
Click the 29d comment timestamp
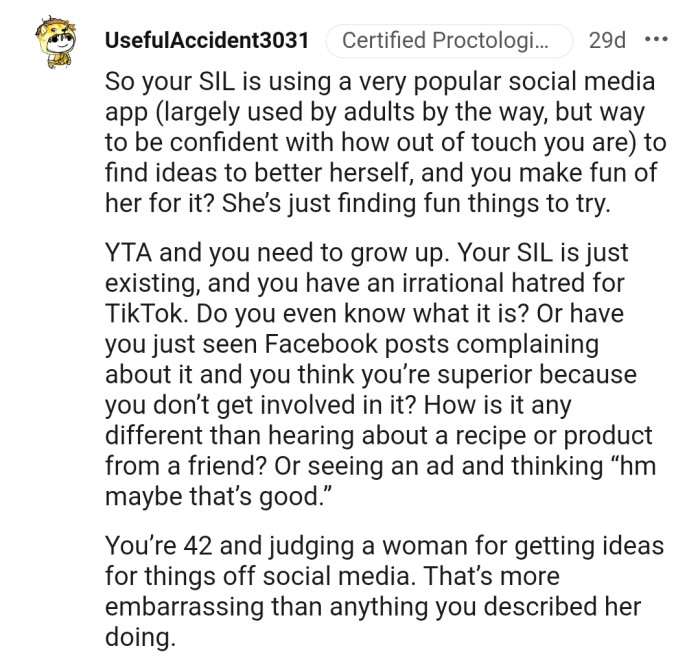point(607,42)
